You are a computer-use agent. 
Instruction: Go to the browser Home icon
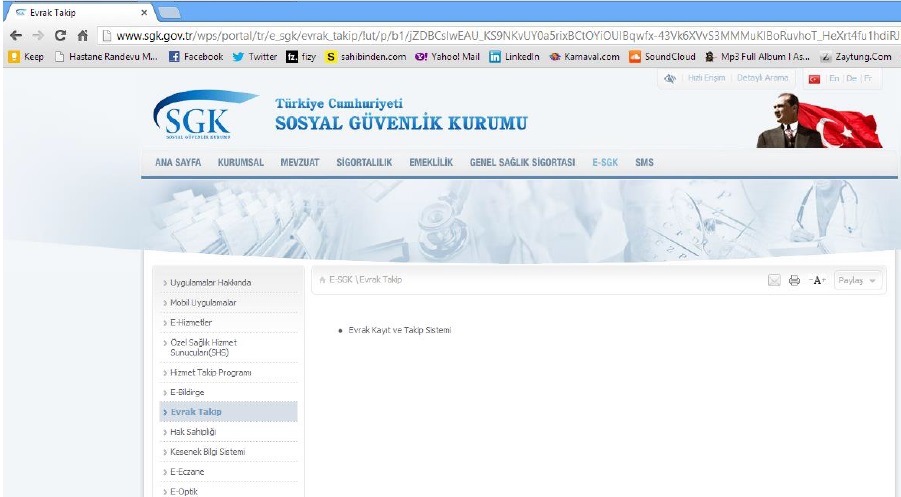pos(83,36)
